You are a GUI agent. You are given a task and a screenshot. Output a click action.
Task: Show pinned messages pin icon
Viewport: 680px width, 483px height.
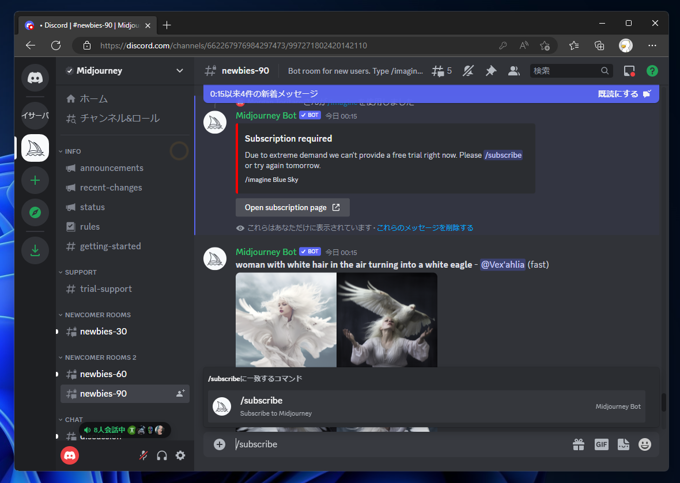(x=490, y=71)
